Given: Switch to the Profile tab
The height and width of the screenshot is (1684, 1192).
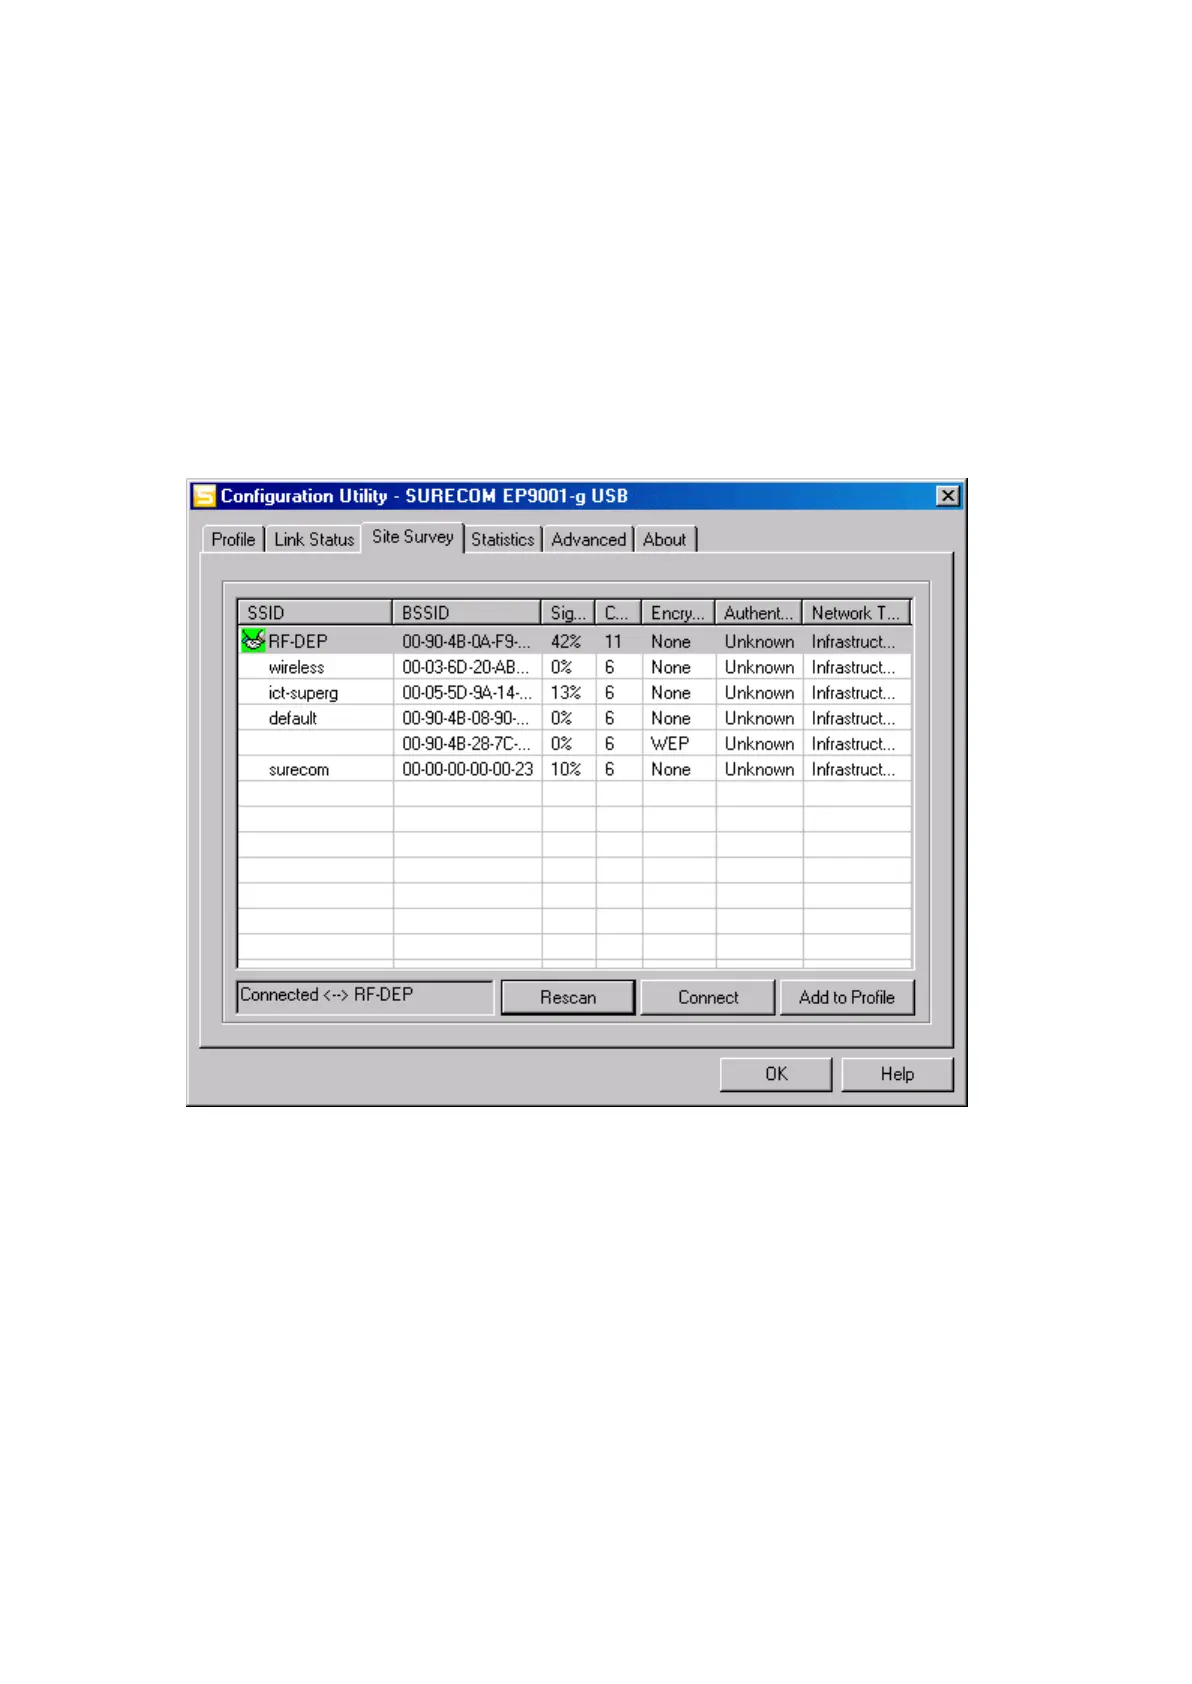Looking at the screenshot, I should tap(233, 539).
